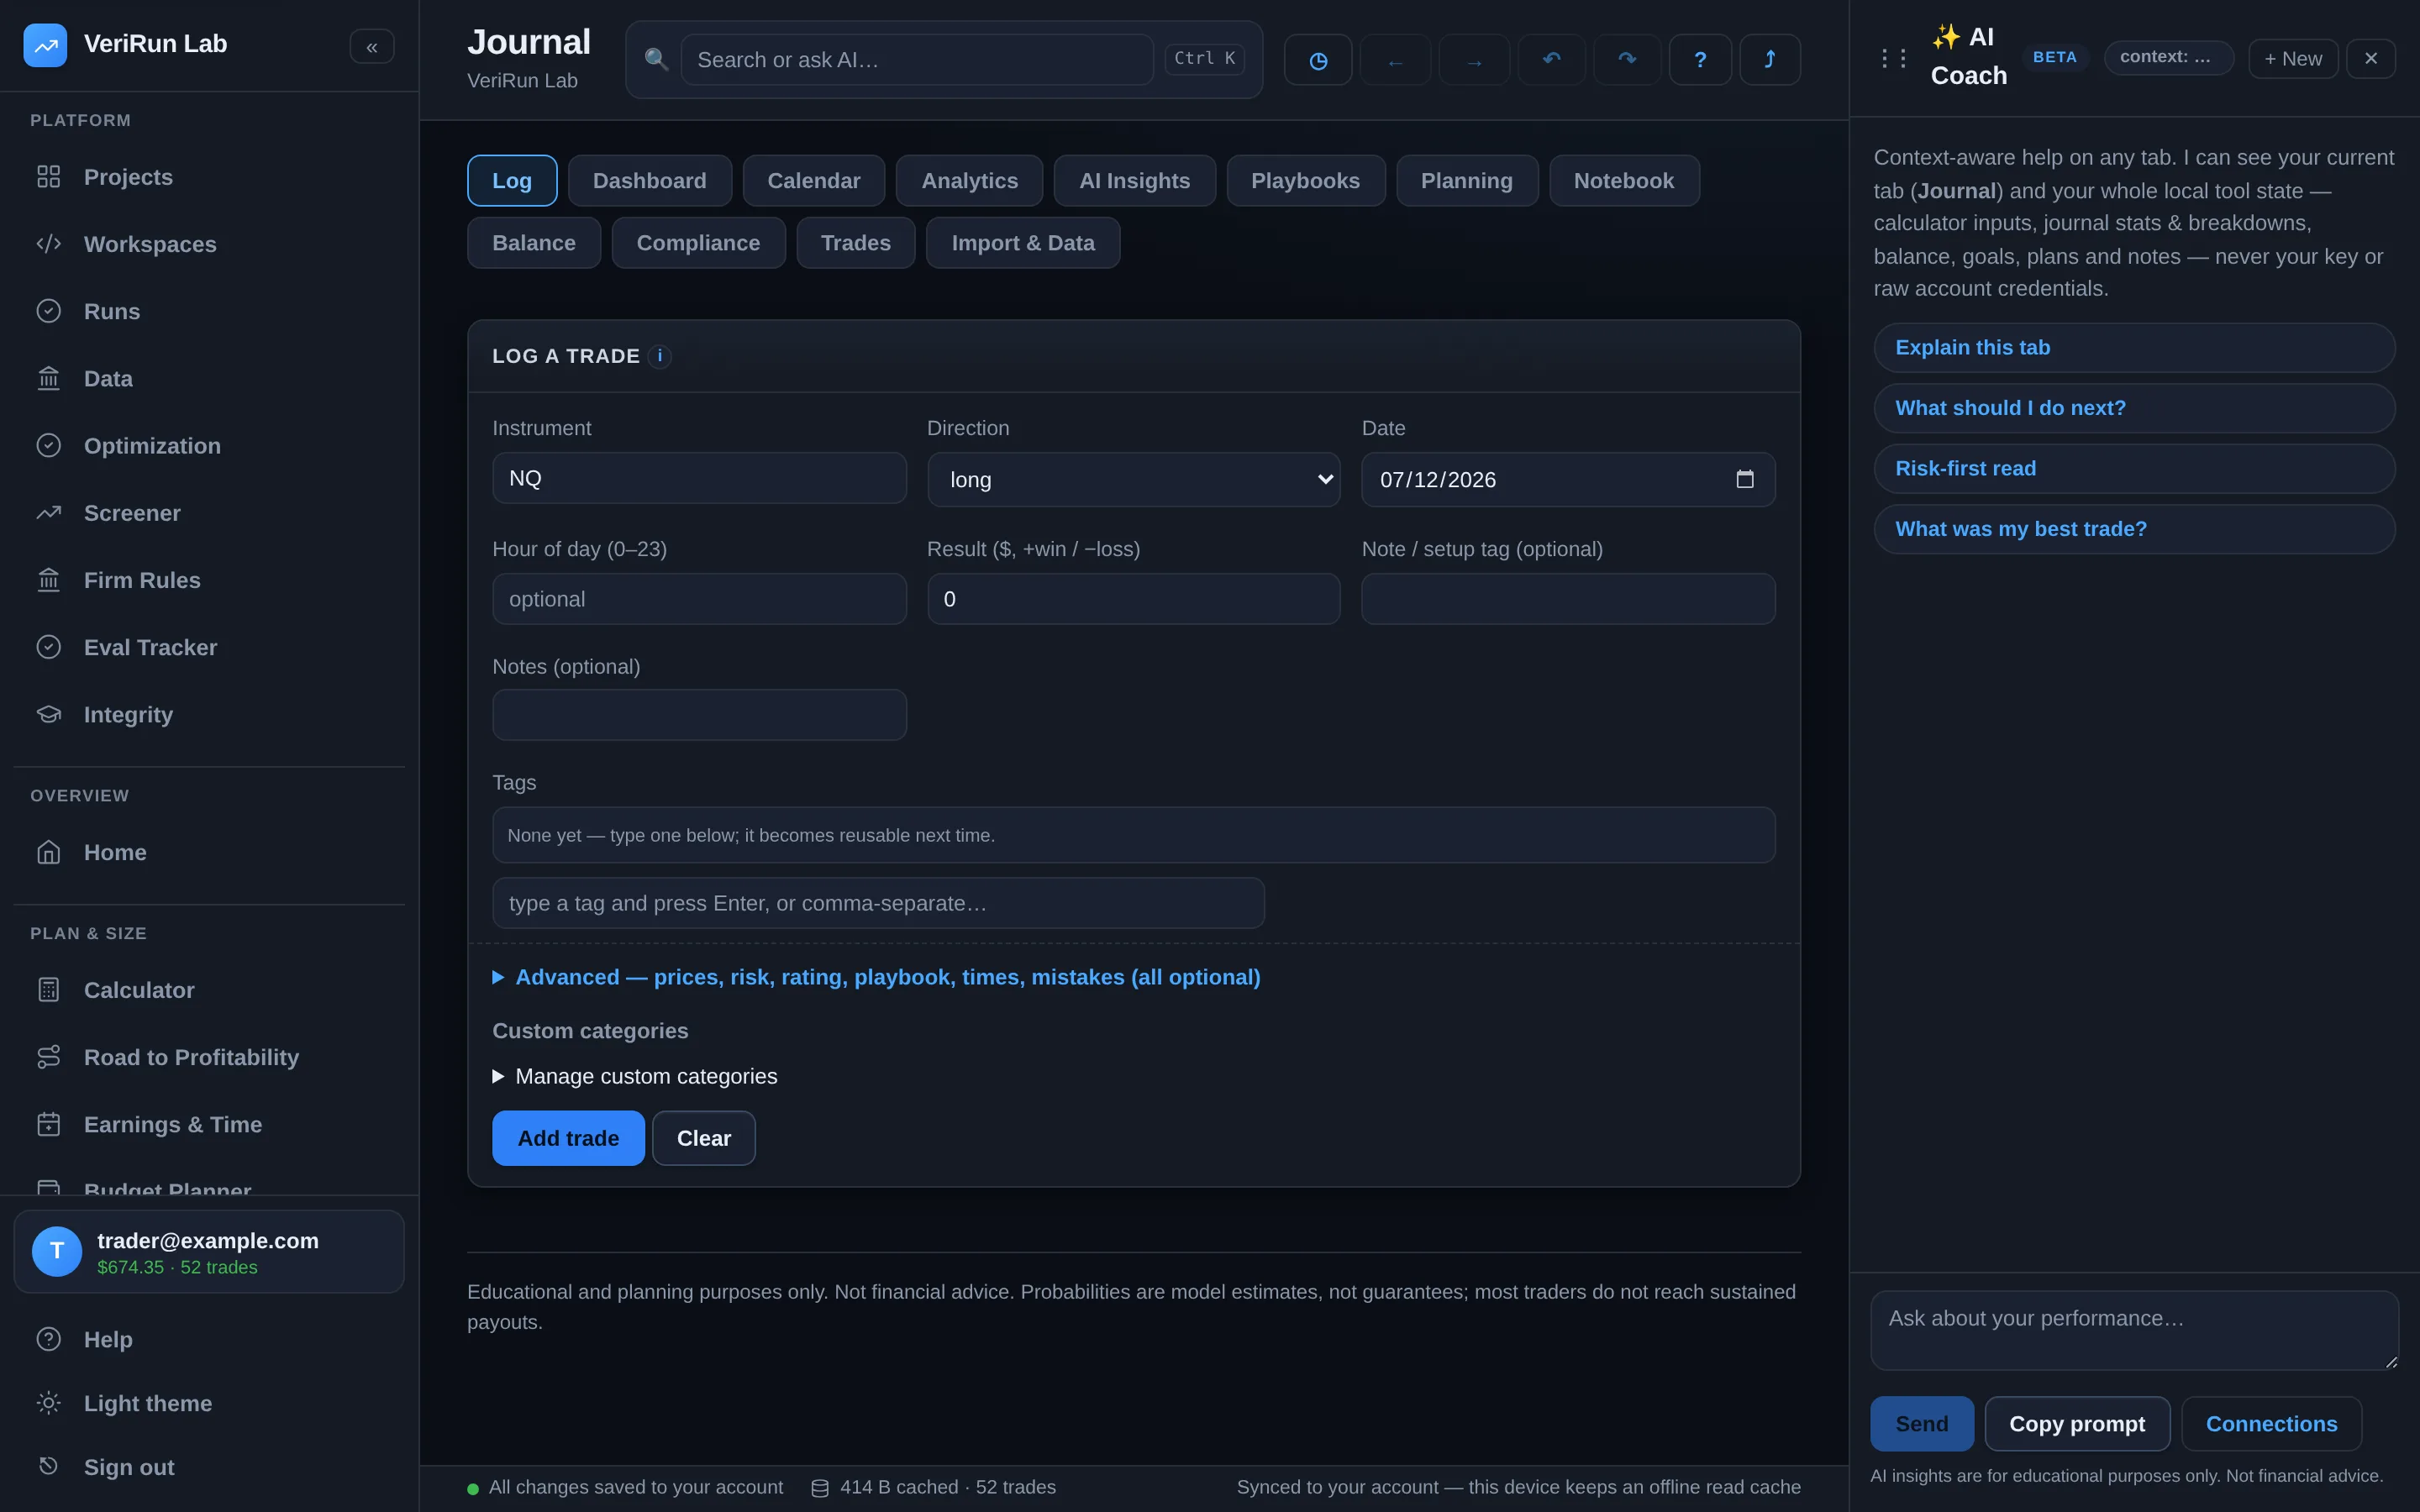Image resolution: width=2420 pixels, height=1512 pixels.
Task: Open the date picker calendar icon
Action: pos(1745,479)
